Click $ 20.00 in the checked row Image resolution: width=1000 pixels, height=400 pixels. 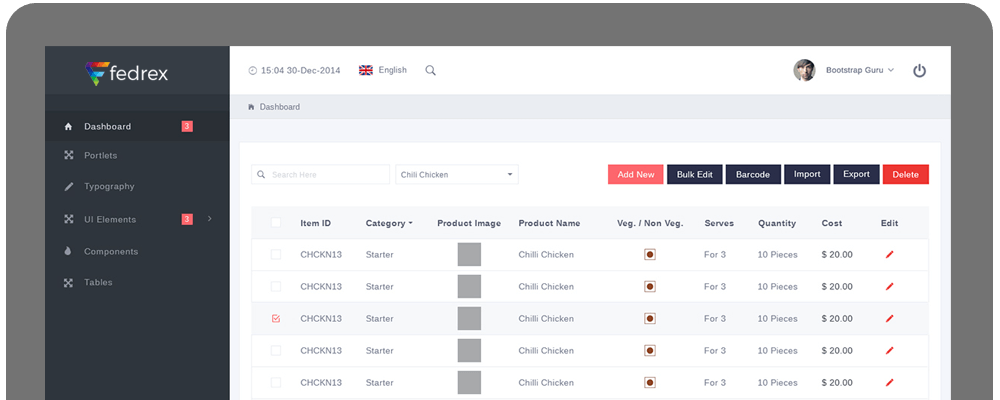click(837, 318)
